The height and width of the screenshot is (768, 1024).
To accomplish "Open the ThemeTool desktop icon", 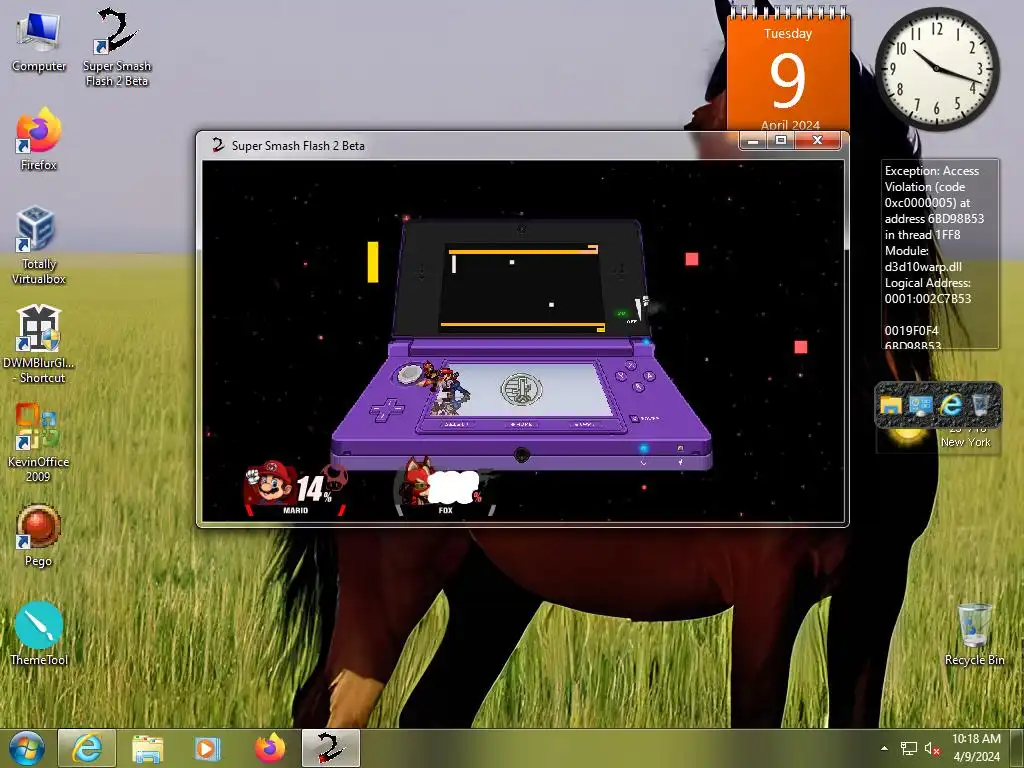I will (x=39, y=633).
